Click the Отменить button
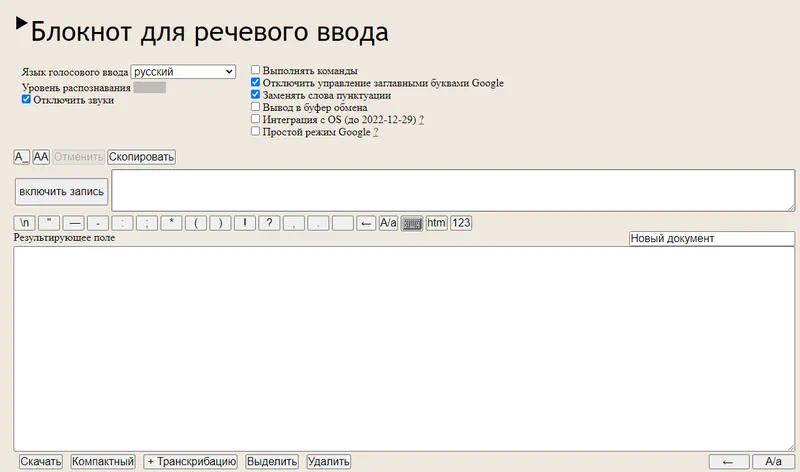The height and width of the screenshot is (472, 800). [79, 157]
